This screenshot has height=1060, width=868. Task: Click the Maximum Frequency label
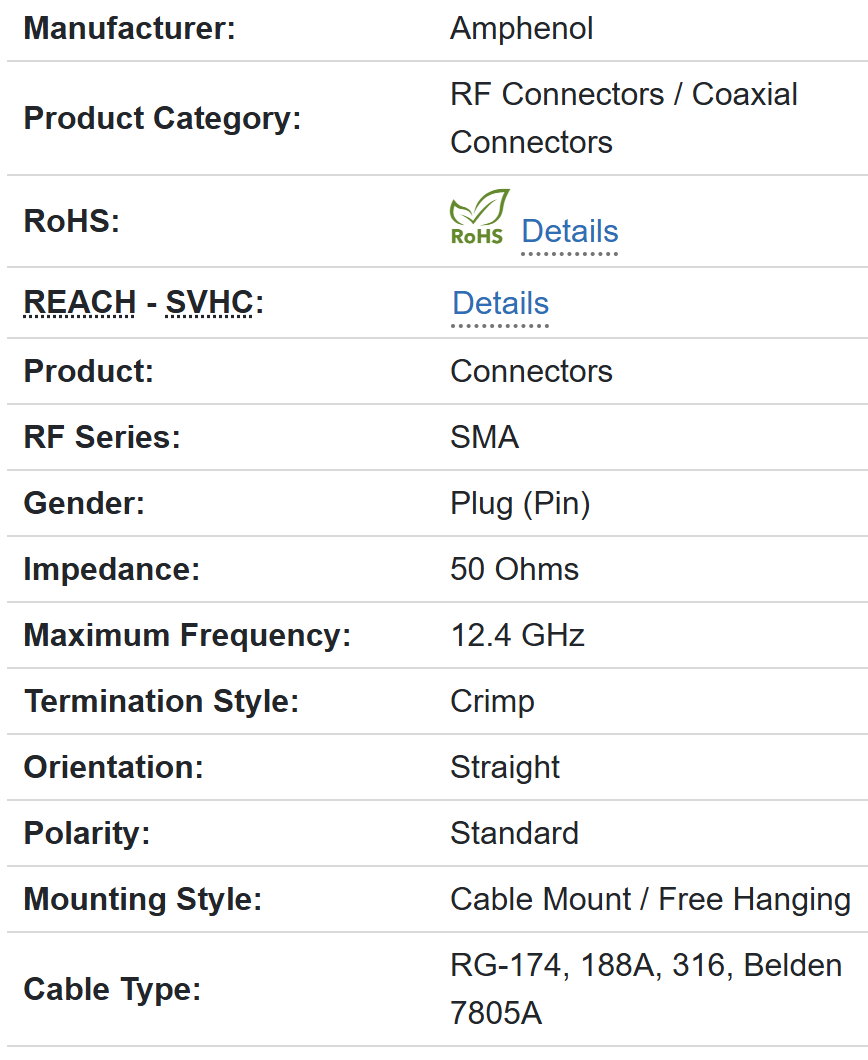187,635
